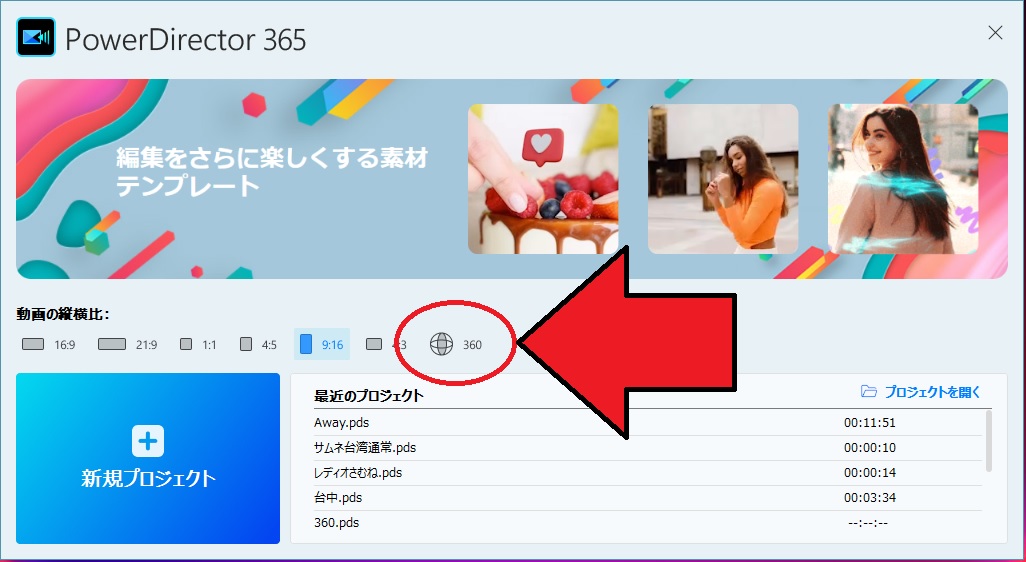1026x562 pixels.
Task: Open recent project 360.pds
Action: [648, 522]
